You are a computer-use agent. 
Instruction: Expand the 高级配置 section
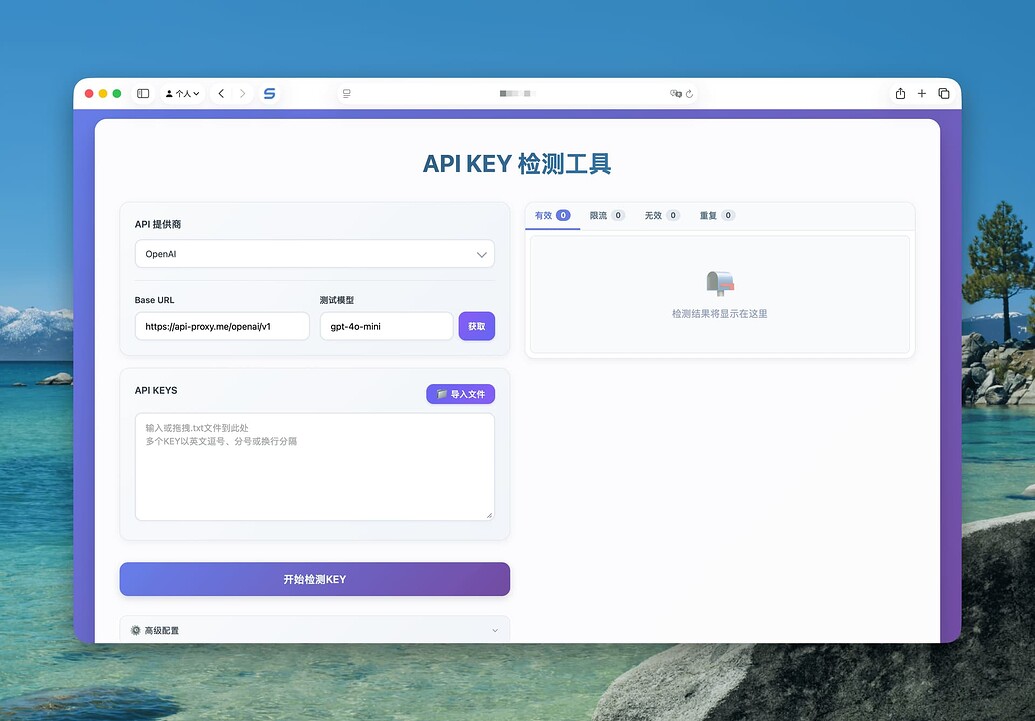coord(315,630)
